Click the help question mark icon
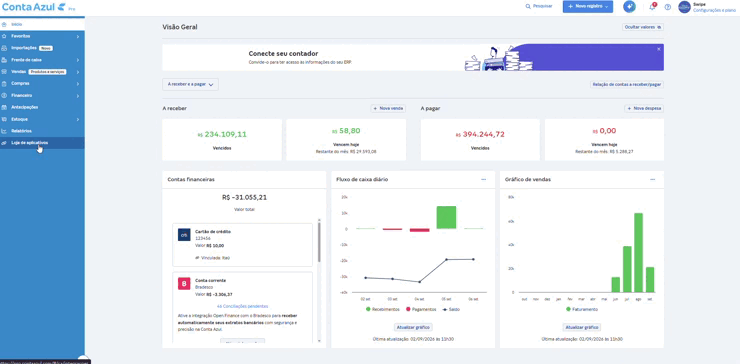Screen dimensions: 740x364 667,7
